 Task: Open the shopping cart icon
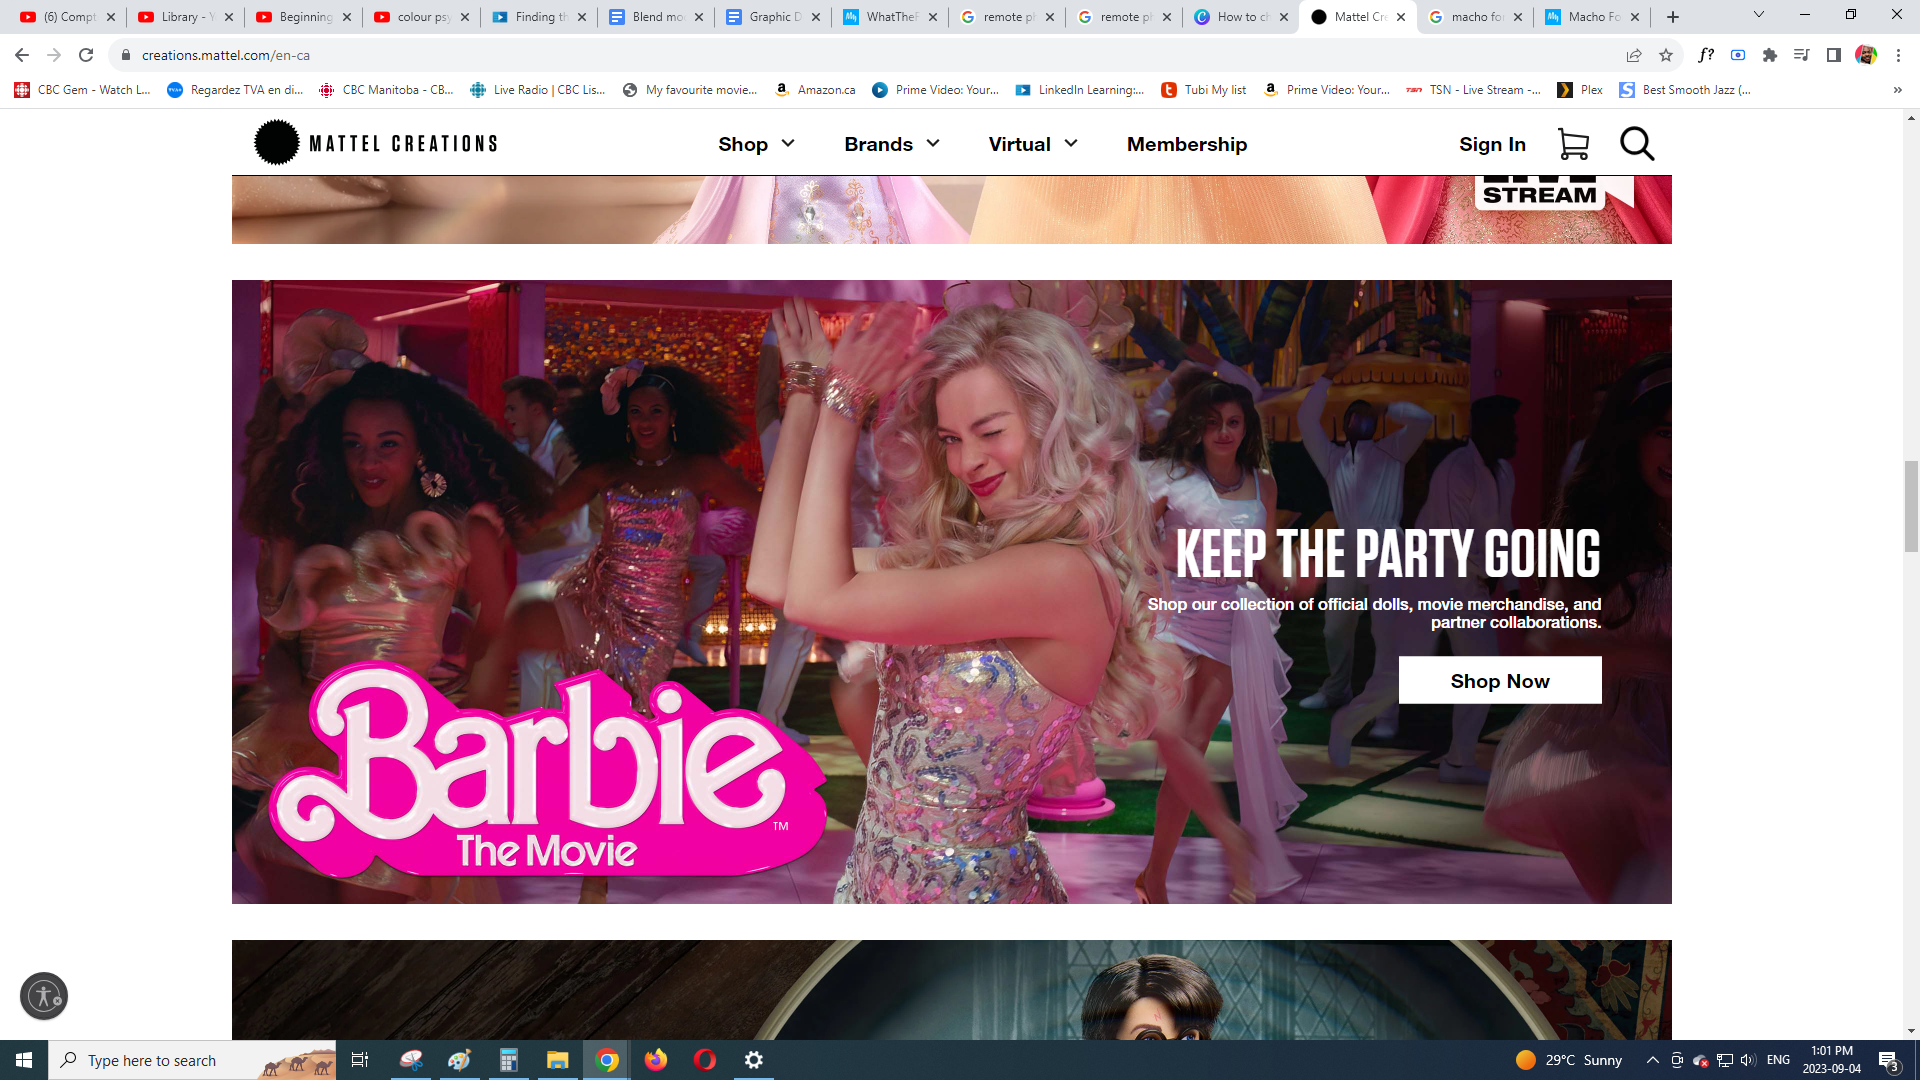click(x=1573, y=144)
